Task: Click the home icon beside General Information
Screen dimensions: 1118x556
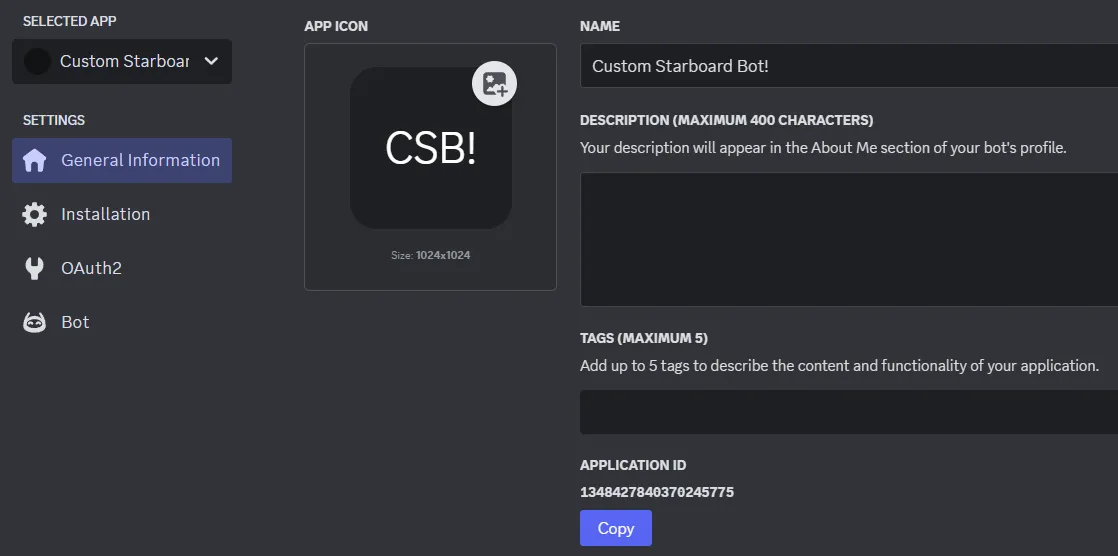Action: point(34,160)
